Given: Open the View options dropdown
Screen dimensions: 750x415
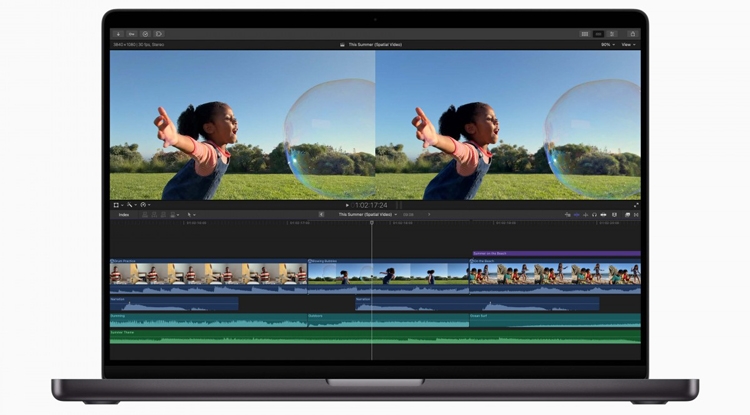Looking at the screenshot, I should [628, 44].
